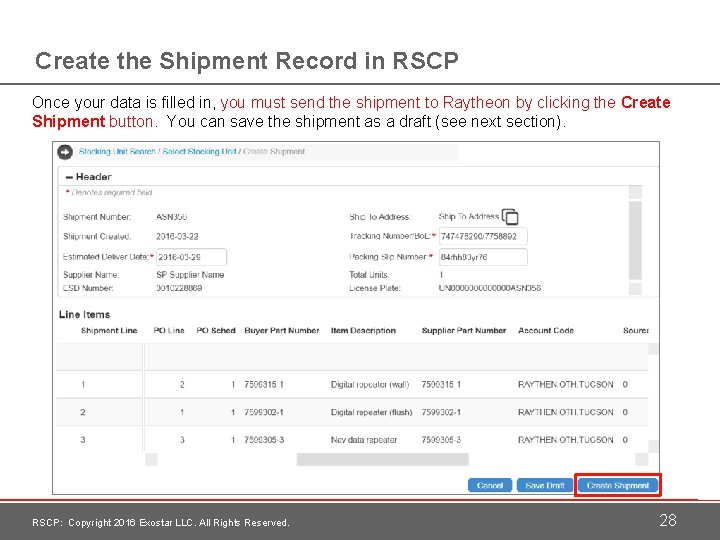
Task: Click the Line Items section heading
Action: point(84,315)
